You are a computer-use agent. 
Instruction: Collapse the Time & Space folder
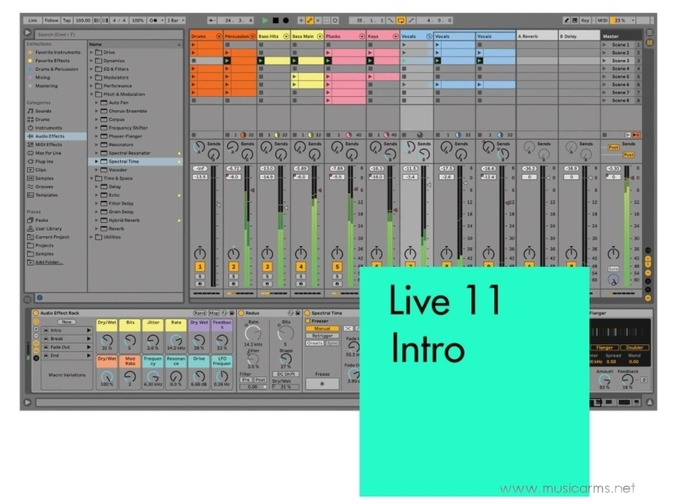coord(90,177)
